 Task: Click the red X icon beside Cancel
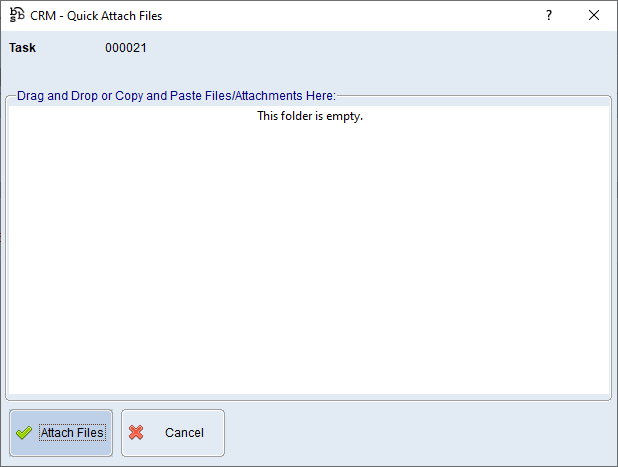137,433
